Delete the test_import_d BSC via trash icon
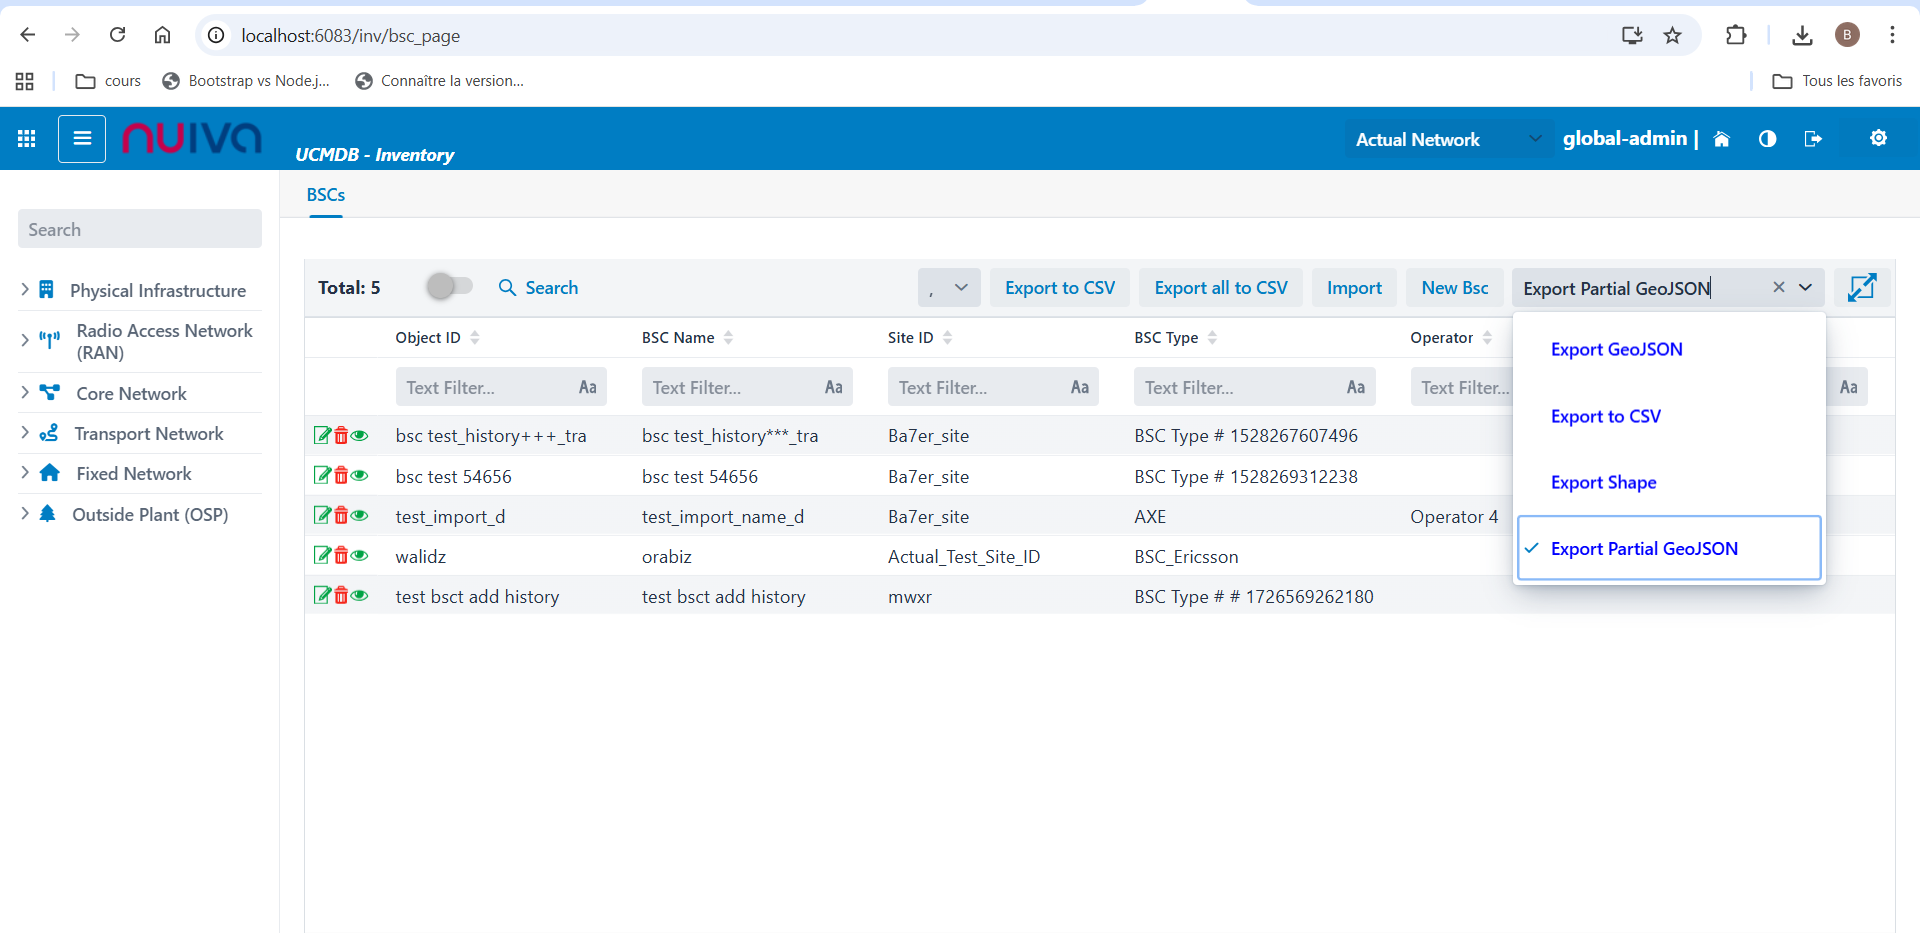Viewport: 1920px width, 933px height. [341, 515]
